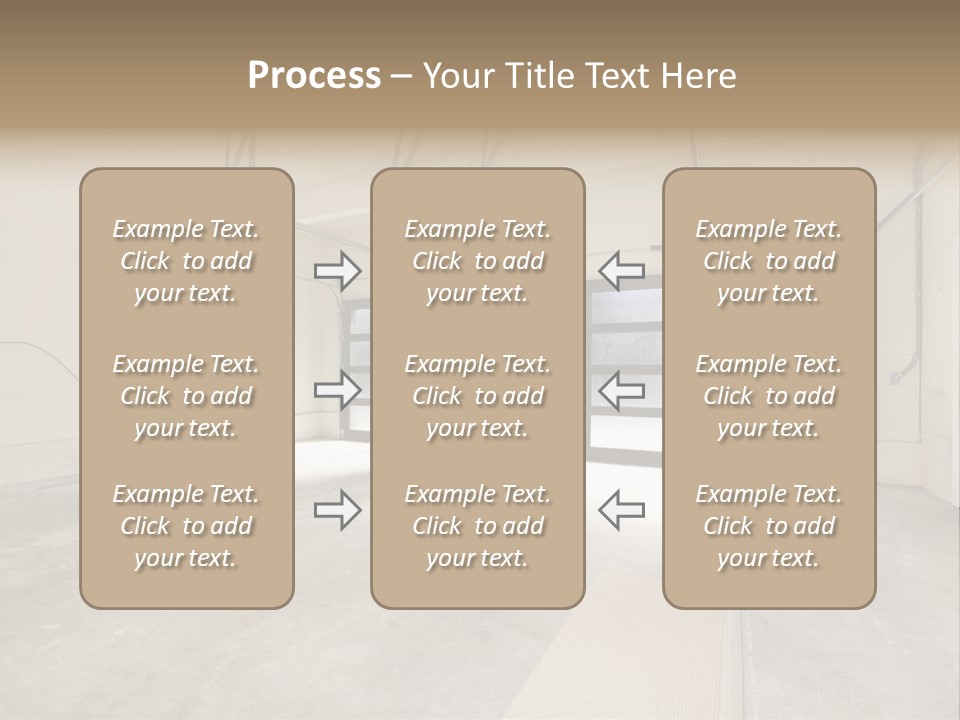
Task: Click the top left-pointing arrow
Action: 621,270
